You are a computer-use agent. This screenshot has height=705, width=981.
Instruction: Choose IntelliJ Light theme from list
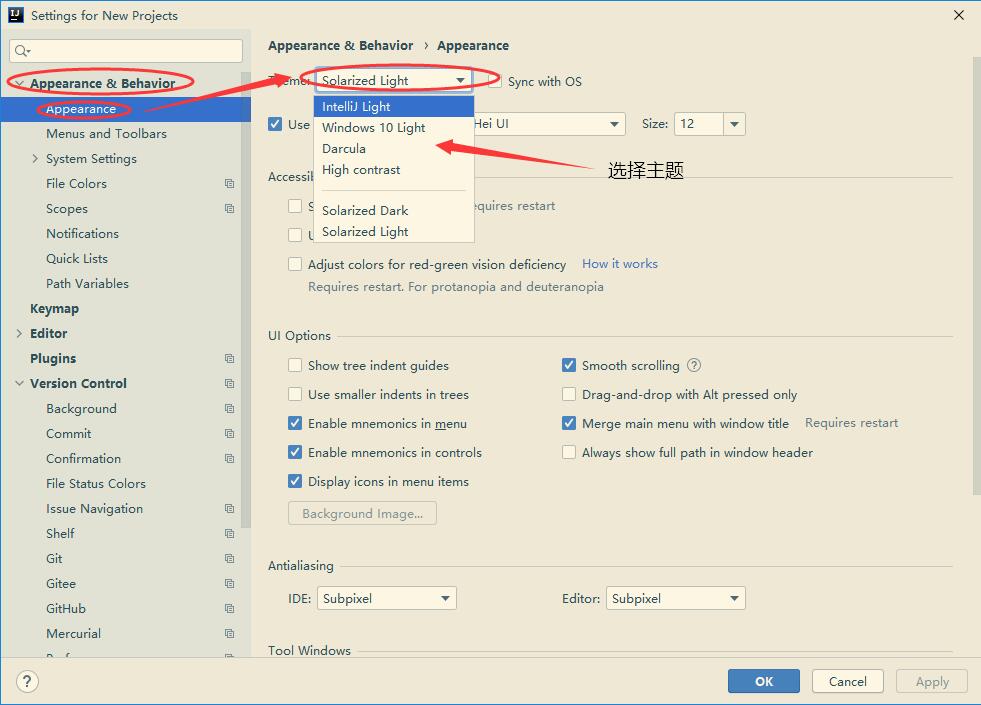[x=394, y=106]
